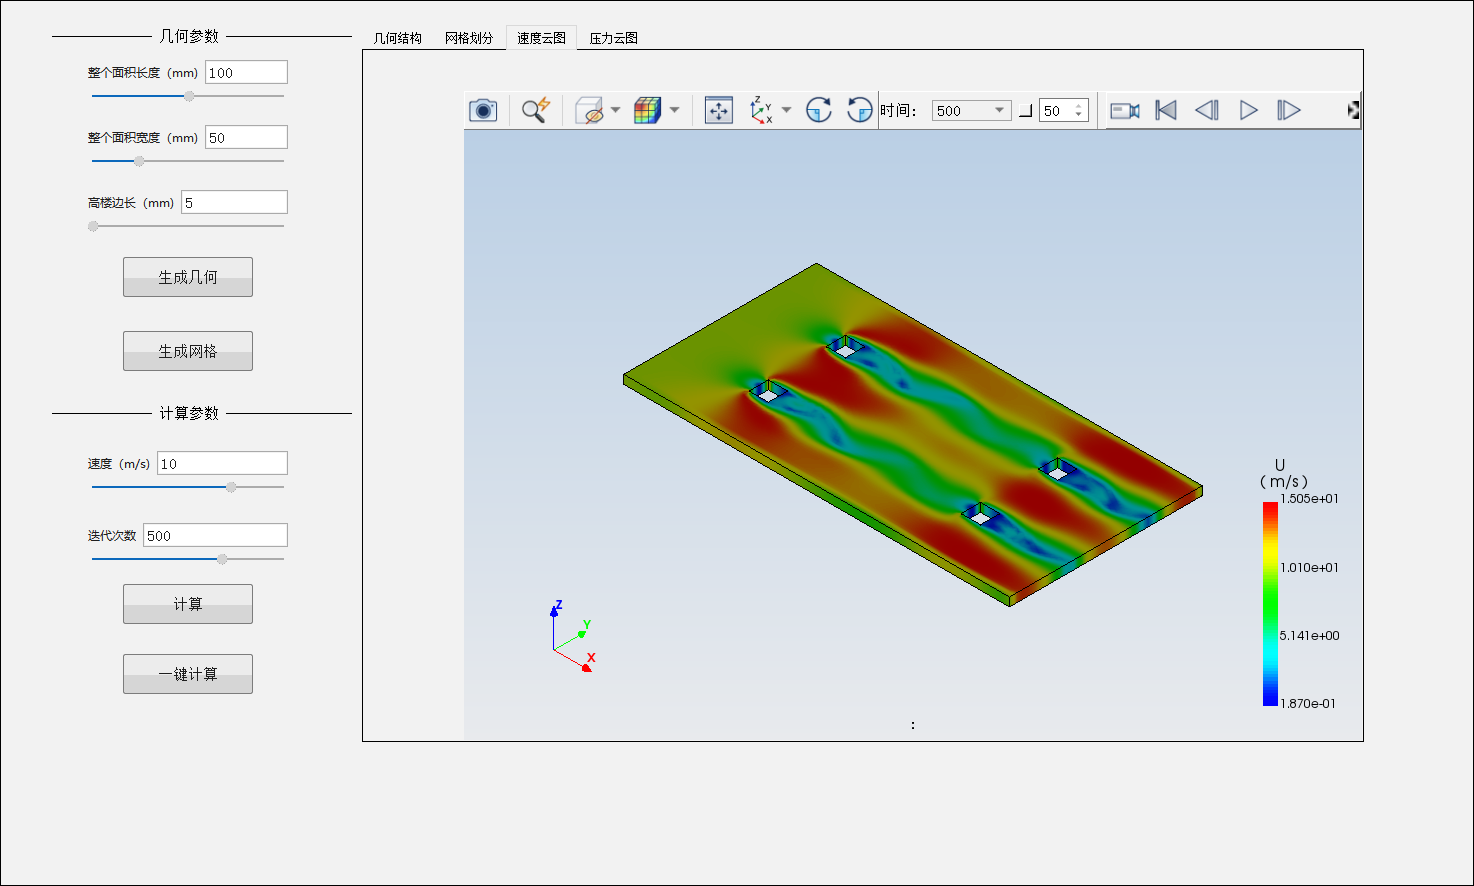
Task: Click the U (m/s) legend title
Action: point(1283,473)
